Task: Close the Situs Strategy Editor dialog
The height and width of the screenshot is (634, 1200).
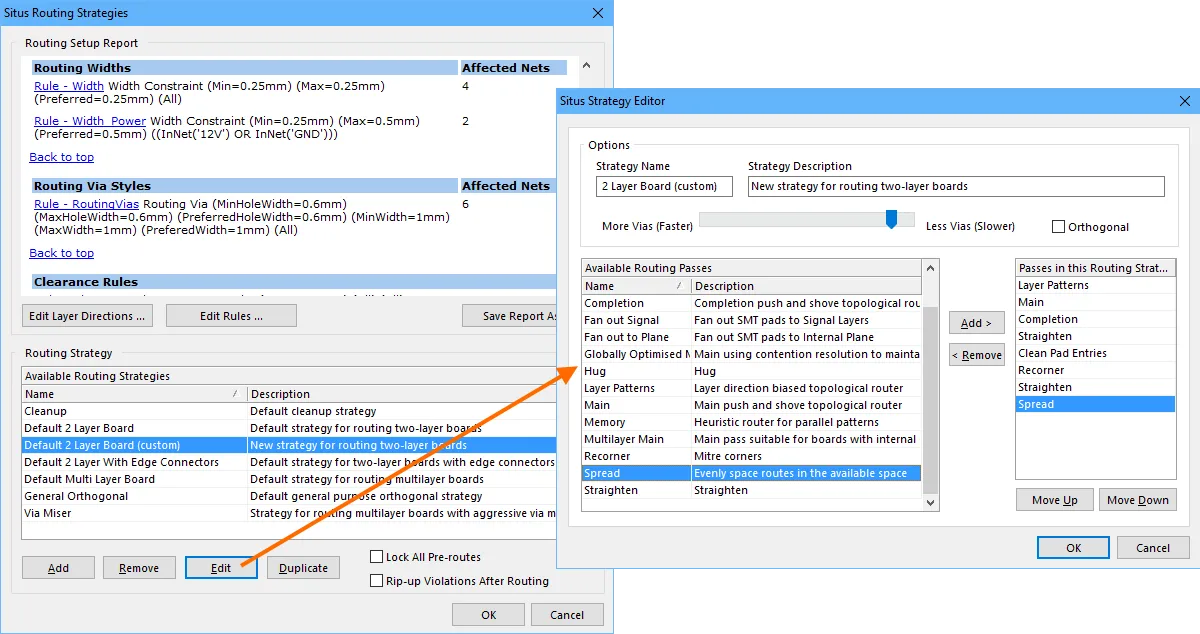Action: coord(1184,101)
